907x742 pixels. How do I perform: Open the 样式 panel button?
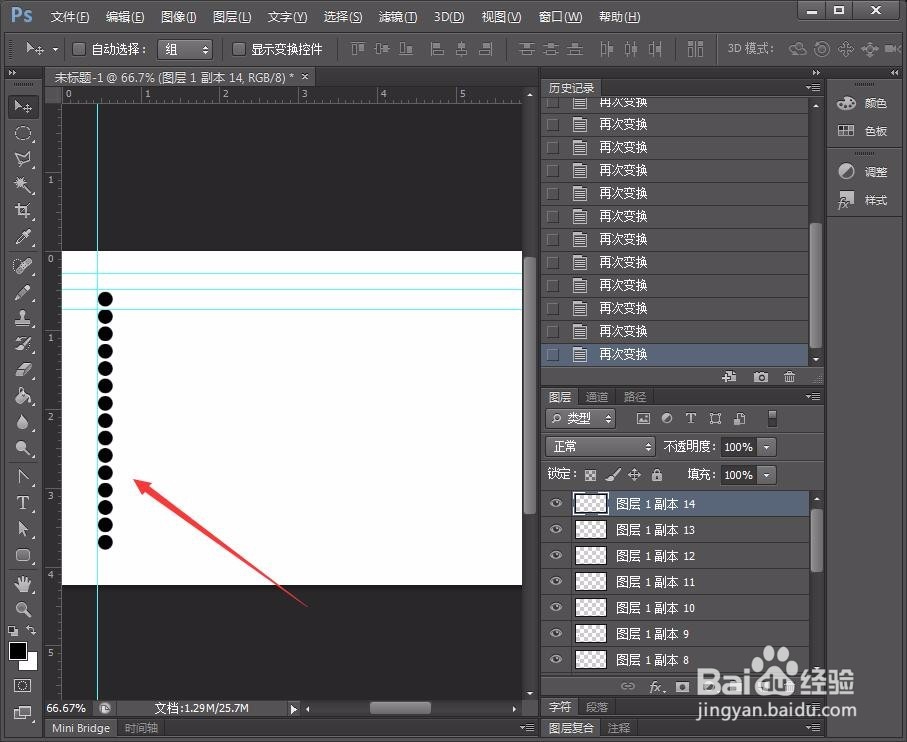tap(862, 201)
